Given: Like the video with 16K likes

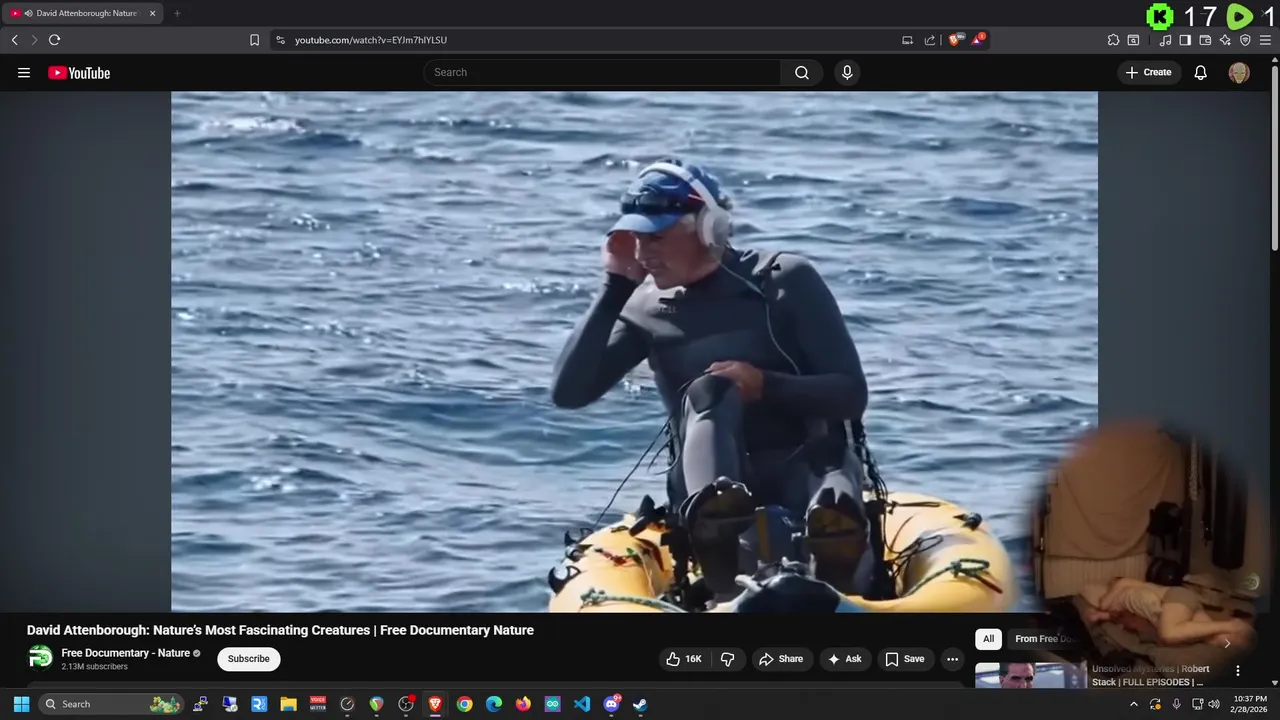Looking at the screenshot, I should click(x=684, y=659).
